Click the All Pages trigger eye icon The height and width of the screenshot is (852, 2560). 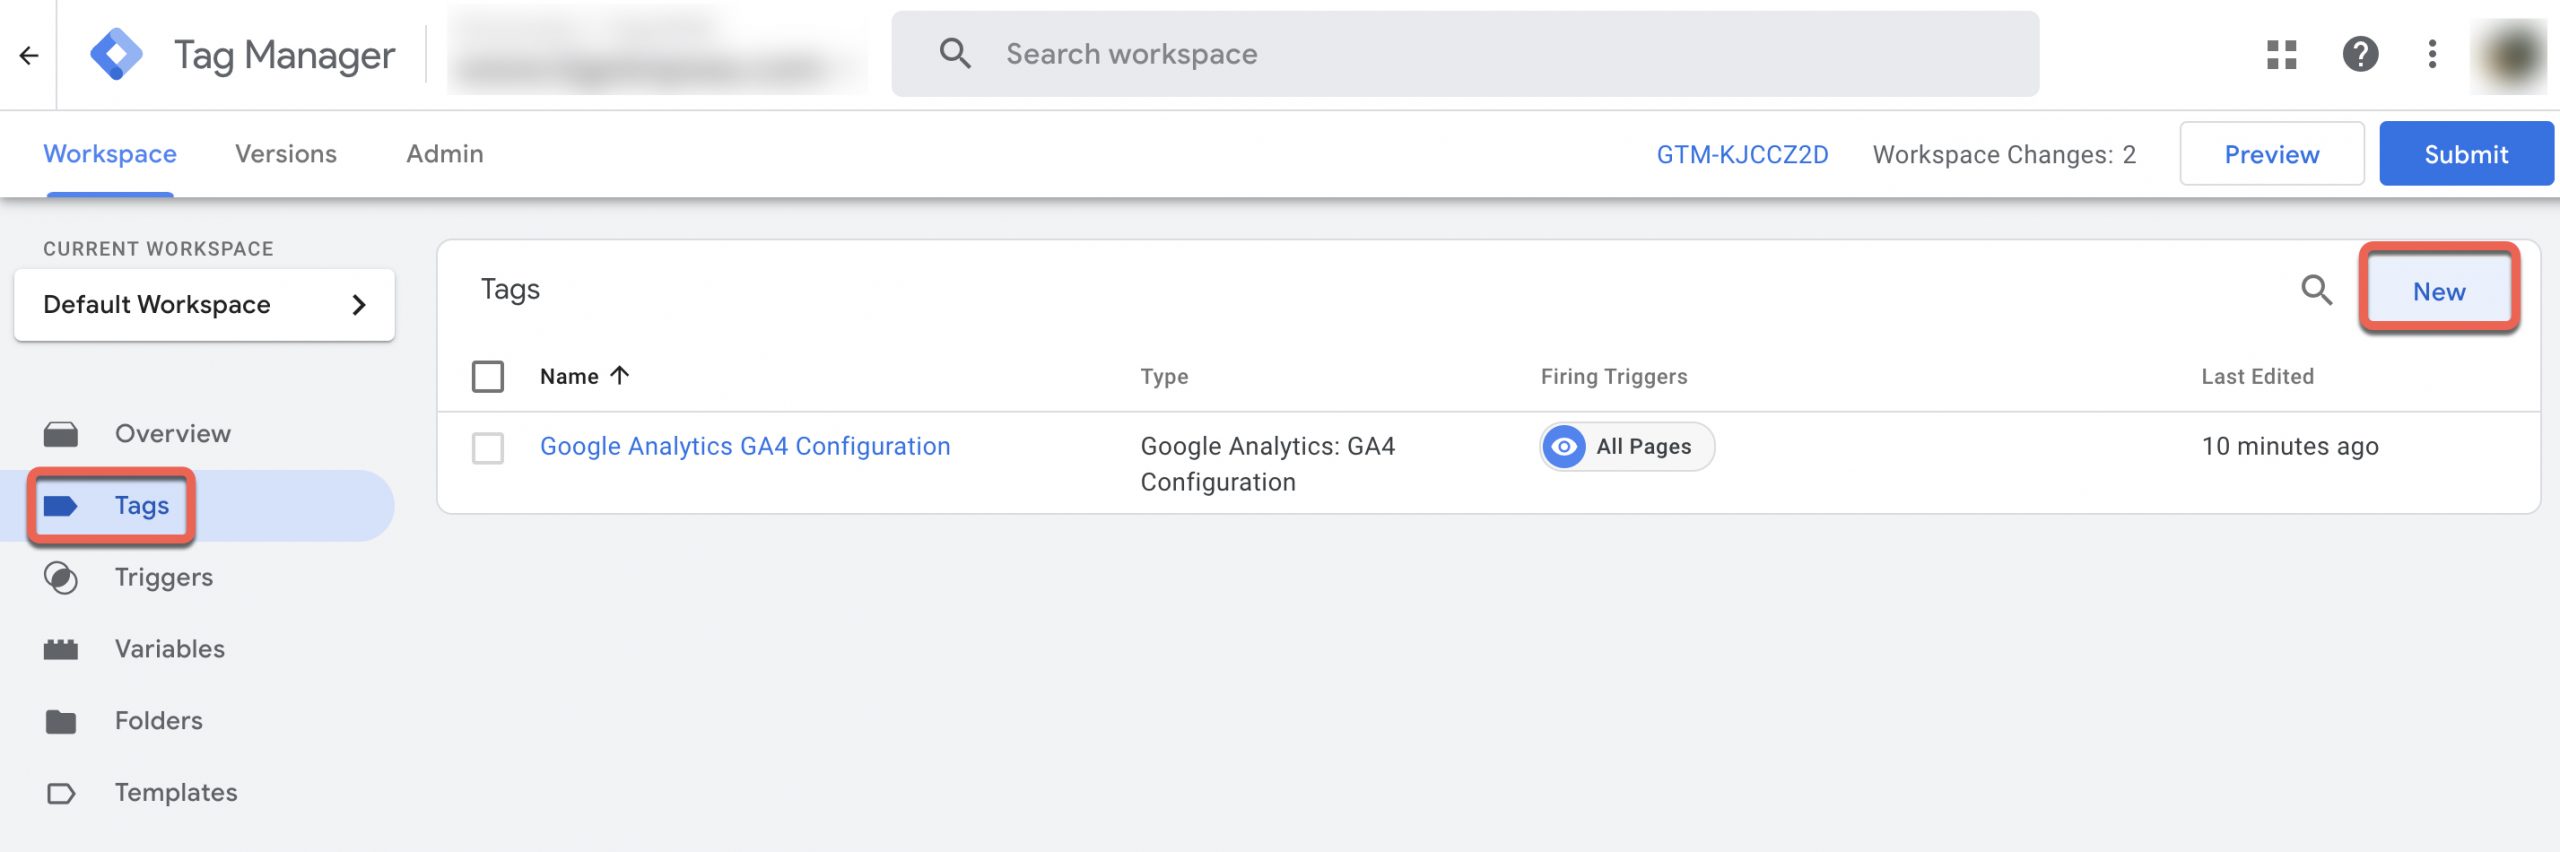(1564, 446)
